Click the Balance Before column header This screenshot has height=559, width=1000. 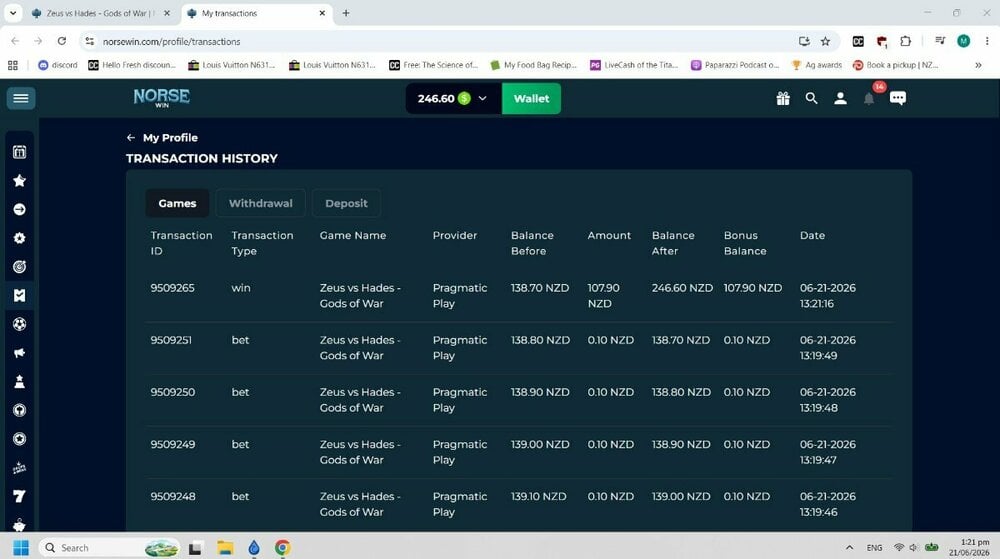533,243
